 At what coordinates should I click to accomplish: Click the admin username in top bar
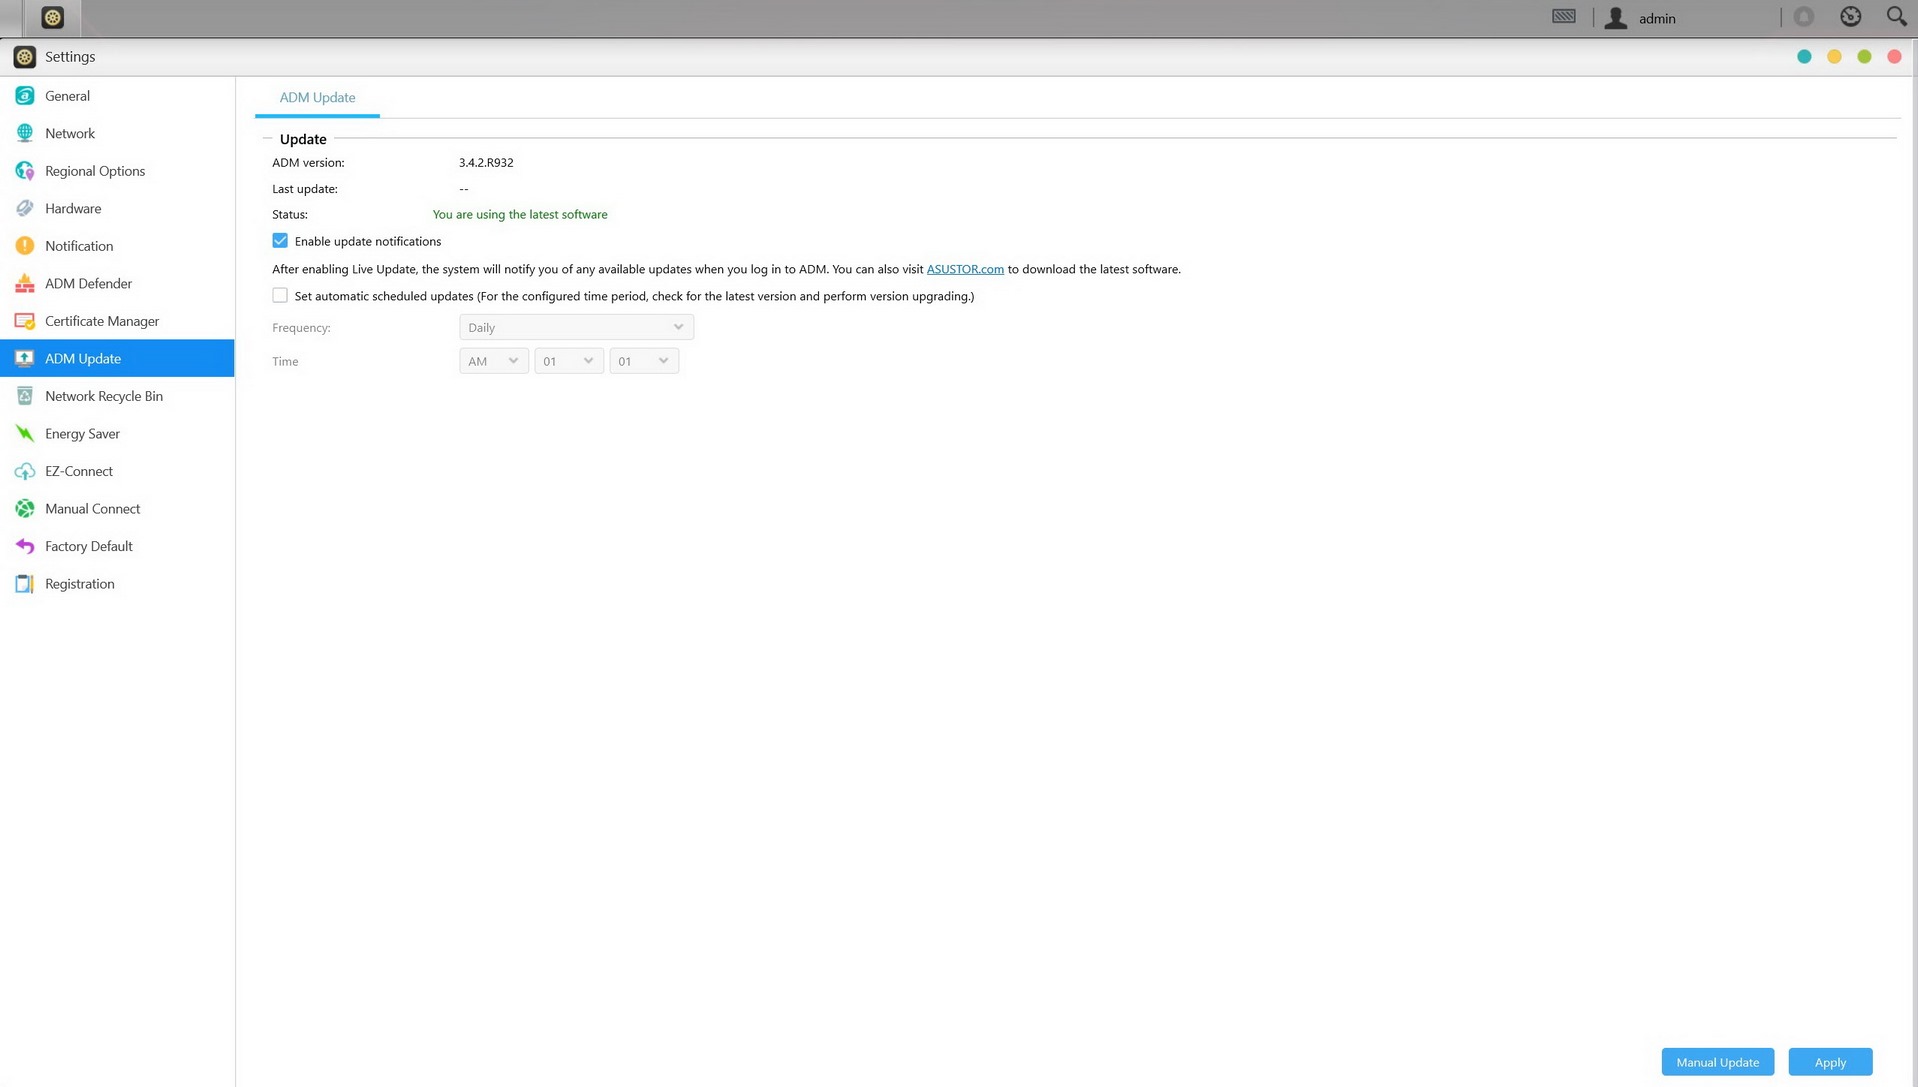tap(1657, 18)
